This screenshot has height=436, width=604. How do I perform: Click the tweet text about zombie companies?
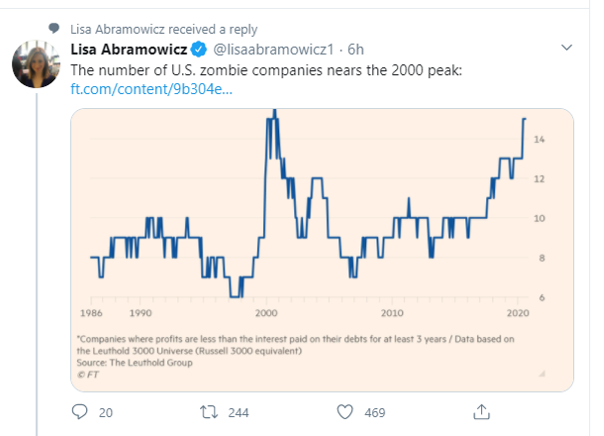(263, 70)
